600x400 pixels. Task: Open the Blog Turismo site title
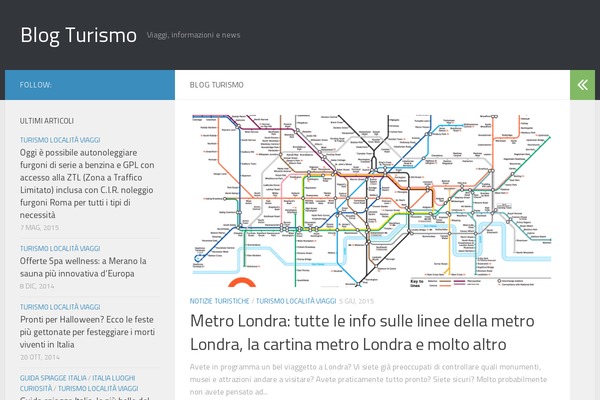click(x=78, y=35)
